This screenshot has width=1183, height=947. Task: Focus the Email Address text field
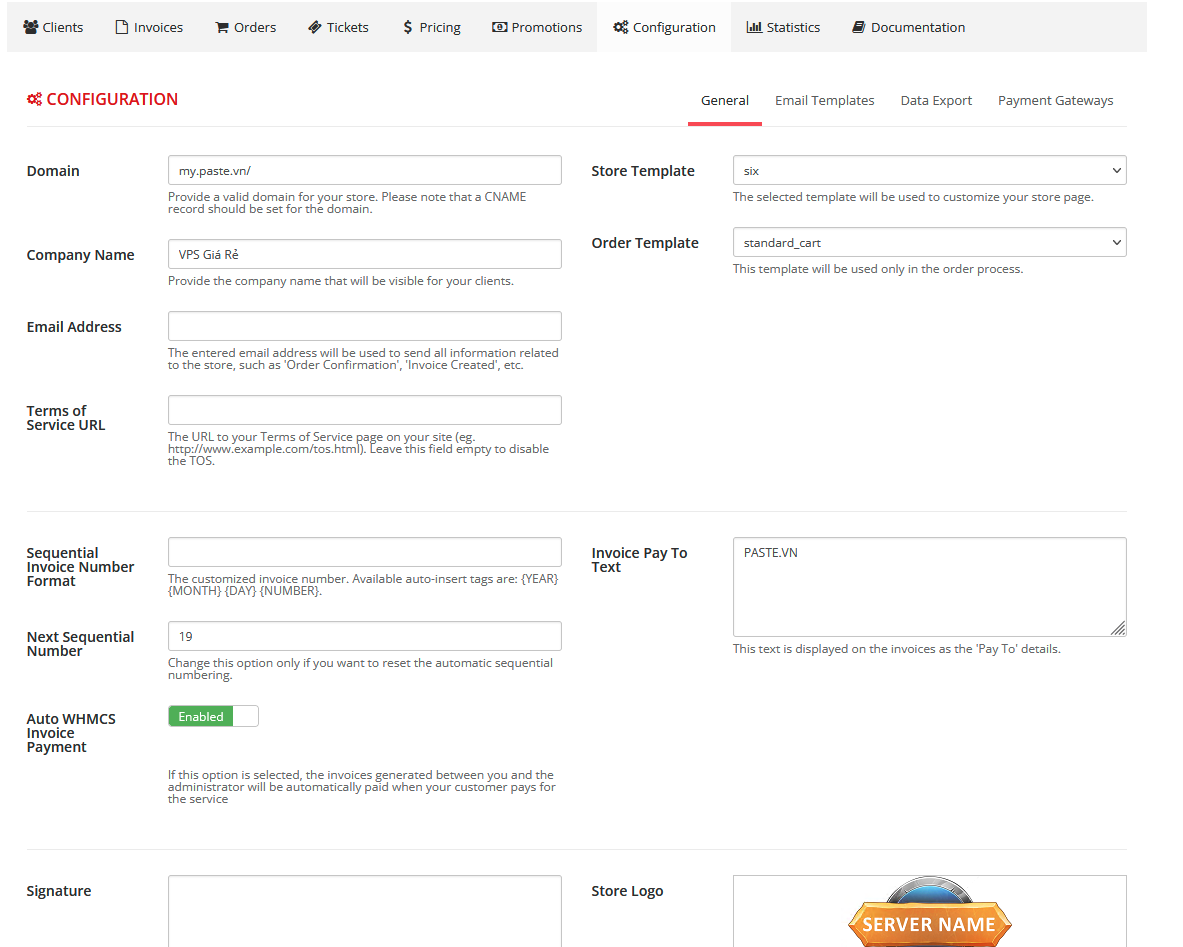coord(364,326)
